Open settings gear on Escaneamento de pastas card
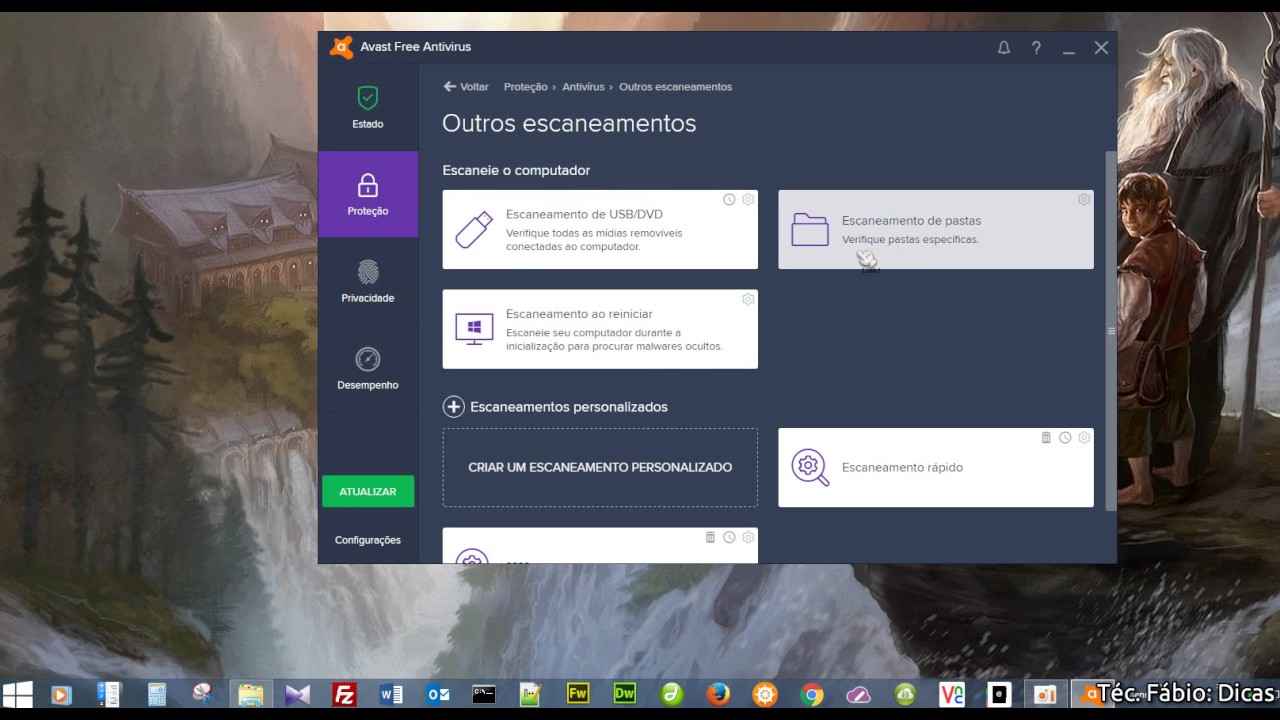The width and height of the screenshot is (1280, 720). tap(1083, 199)
